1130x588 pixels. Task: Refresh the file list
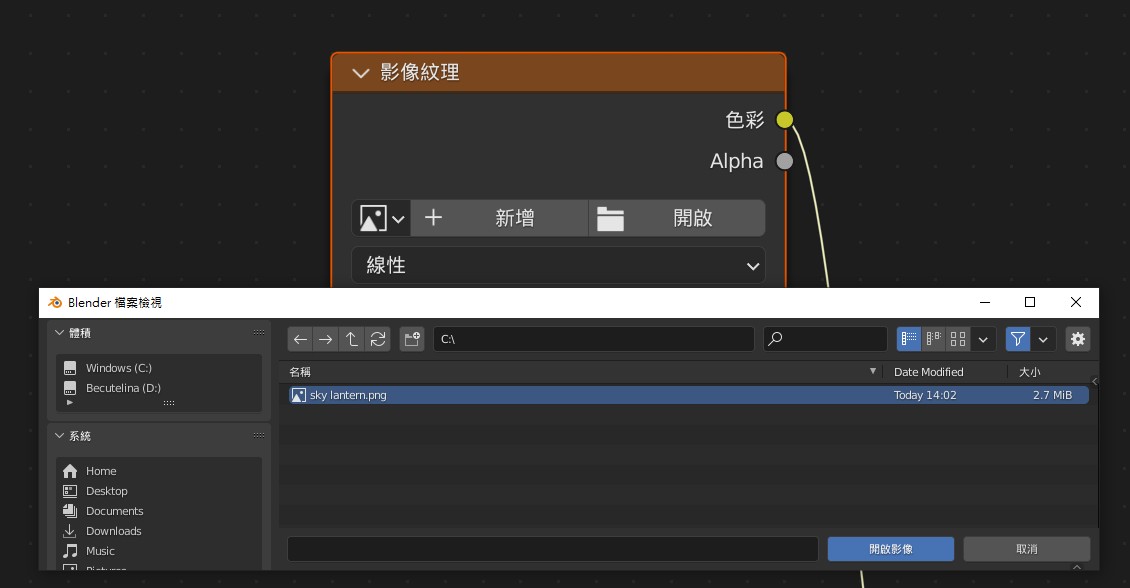pyautogui.click(x=378, y=339)
